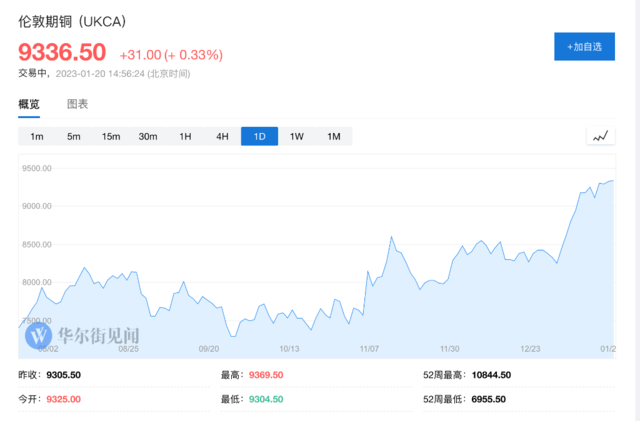Click the 11/30 date axis label
Image resolution: width=640 pixels, height=421 pixels.
pos(449,349)
